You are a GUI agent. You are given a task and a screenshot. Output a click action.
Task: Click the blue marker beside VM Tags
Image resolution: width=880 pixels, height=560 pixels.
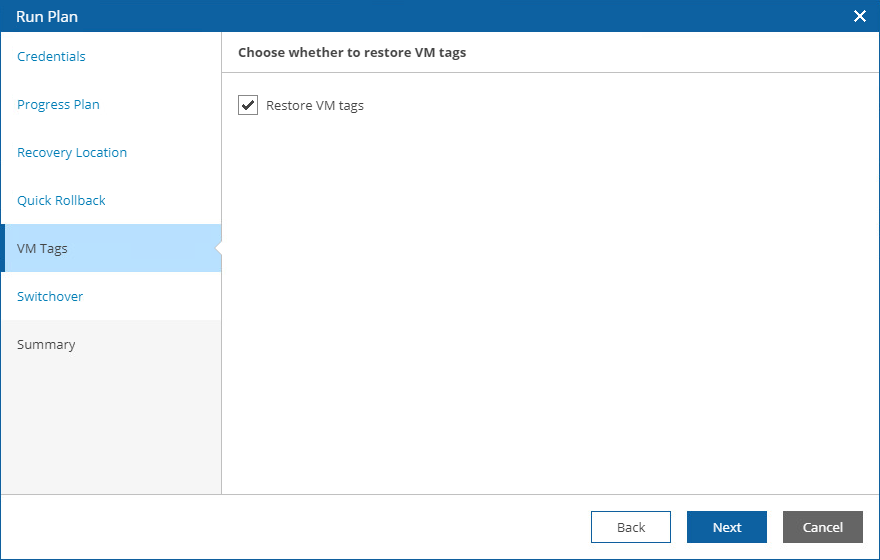[x=3, y=248]
